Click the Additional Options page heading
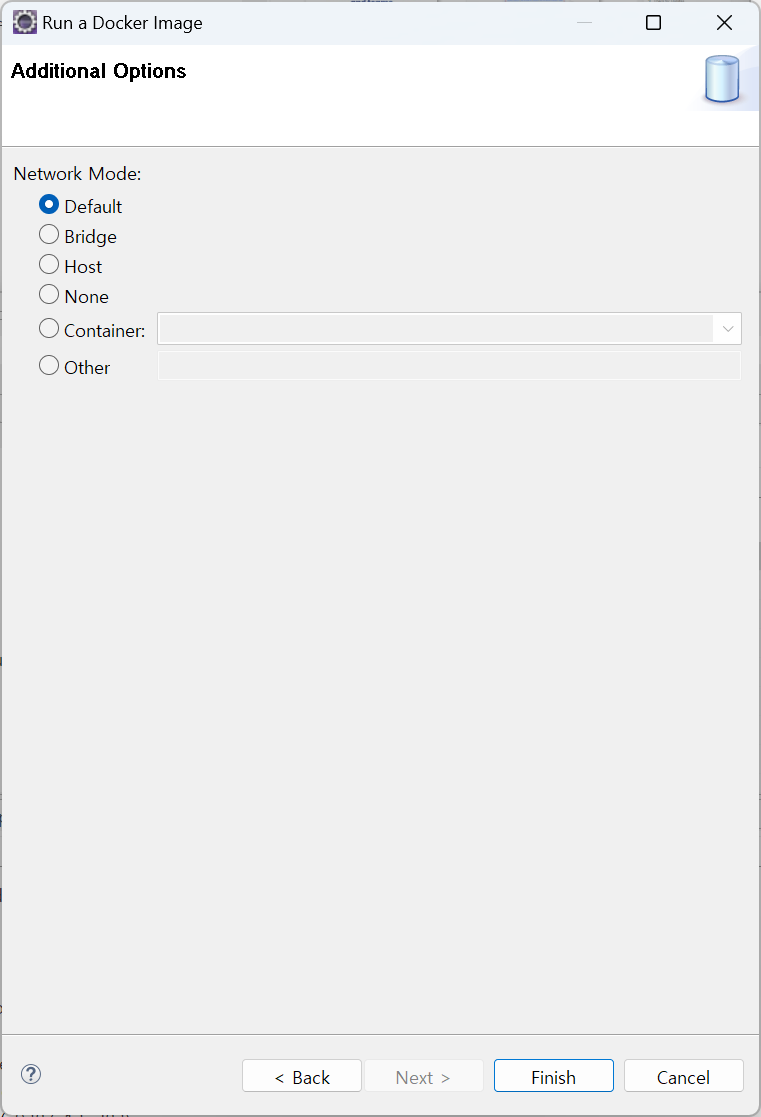 99,71
